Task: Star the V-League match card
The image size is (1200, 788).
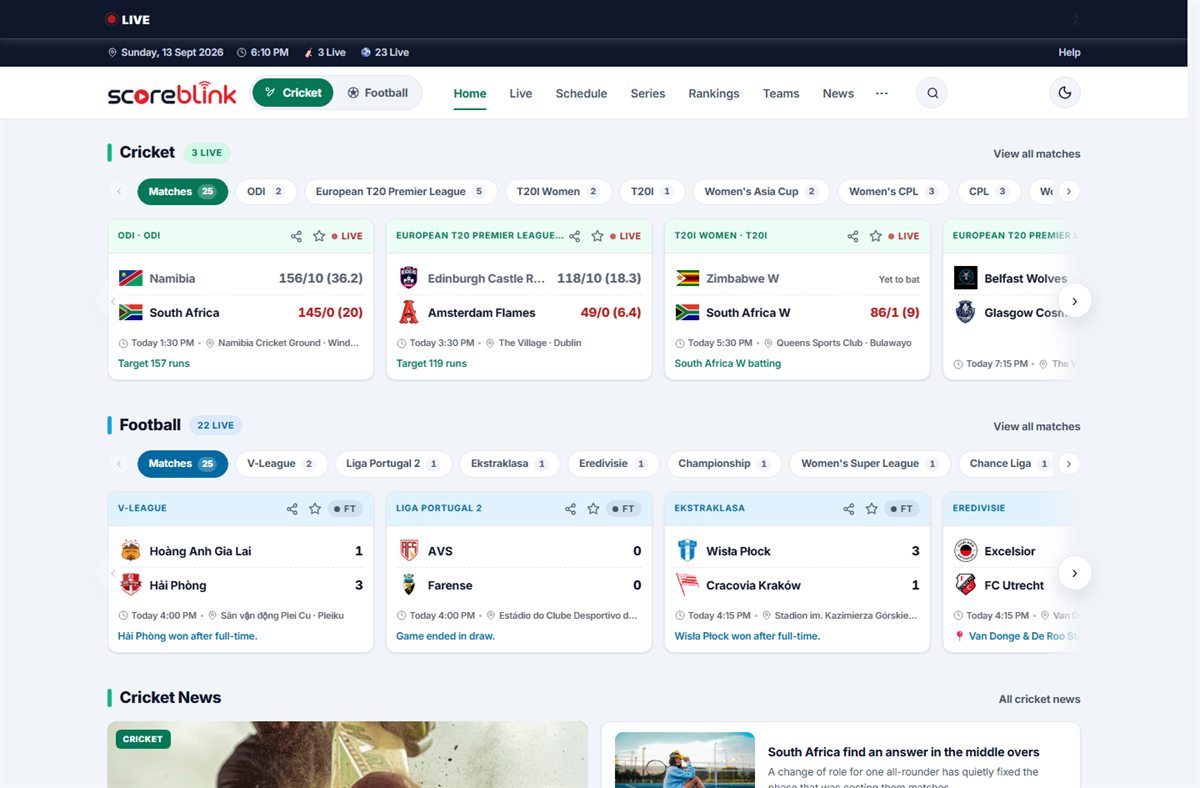Action: click(x=315, y=509)
